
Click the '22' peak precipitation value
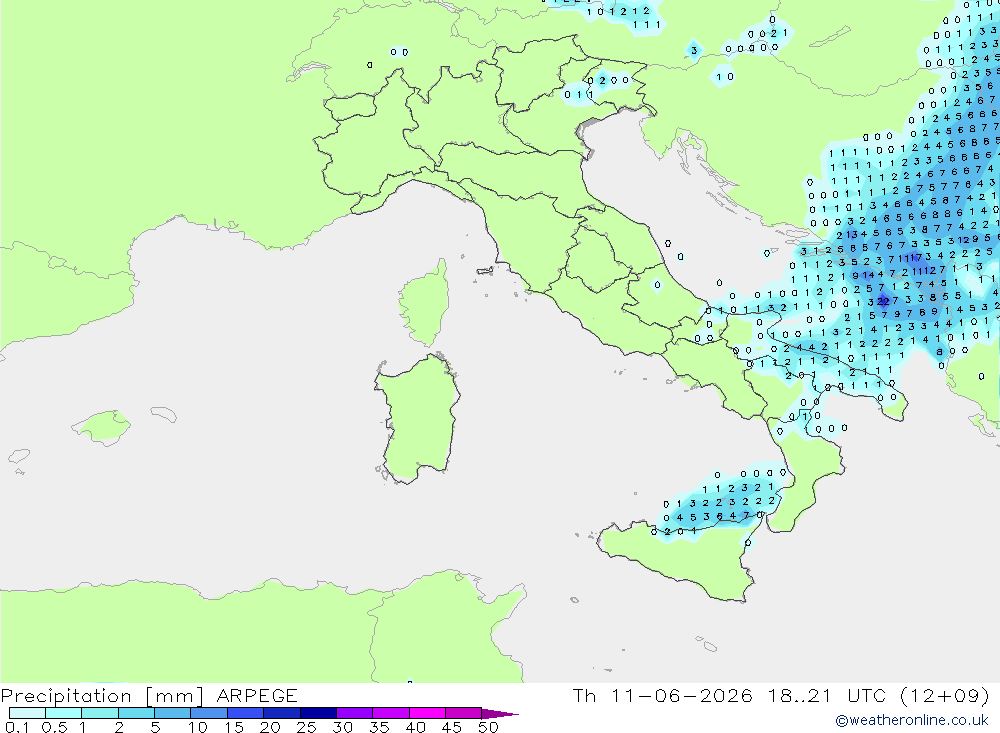pyautogui.click(x=883, y=300)
